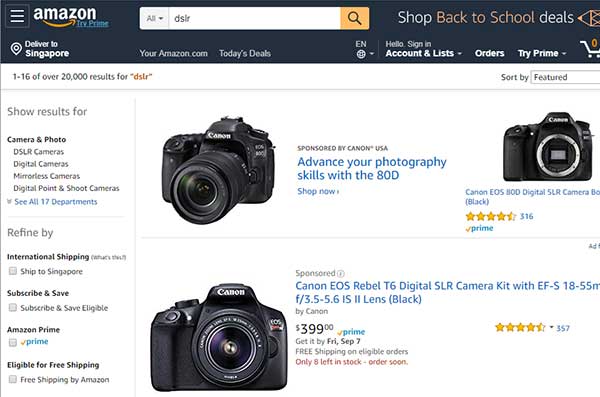Click the globe language icon
The width and height of the screenshot is (600, 397).
(361, 54)
